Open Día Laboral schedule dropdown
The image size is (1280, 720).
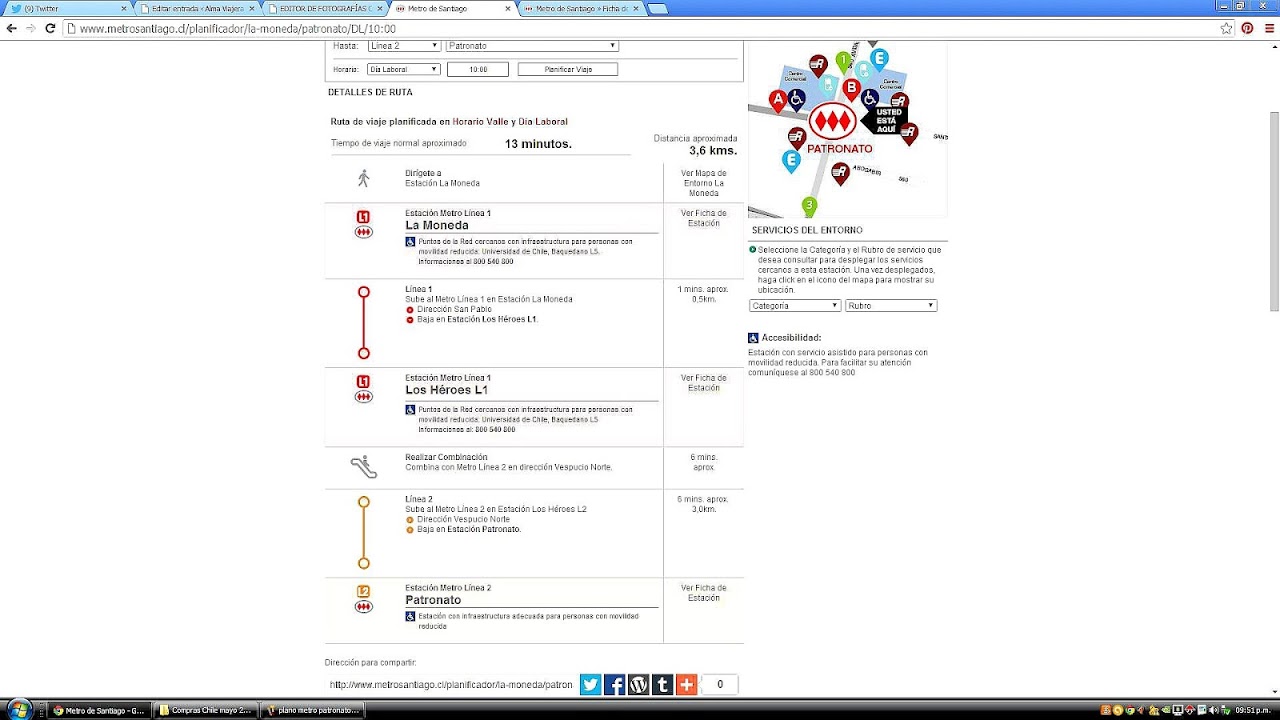(404, 69)
